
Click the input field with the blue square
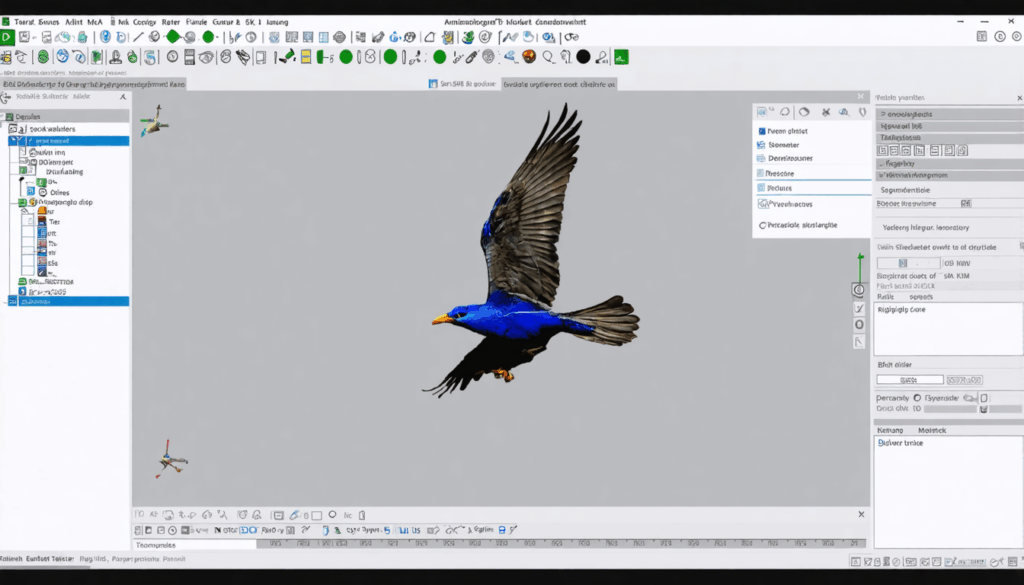point(908,263)
